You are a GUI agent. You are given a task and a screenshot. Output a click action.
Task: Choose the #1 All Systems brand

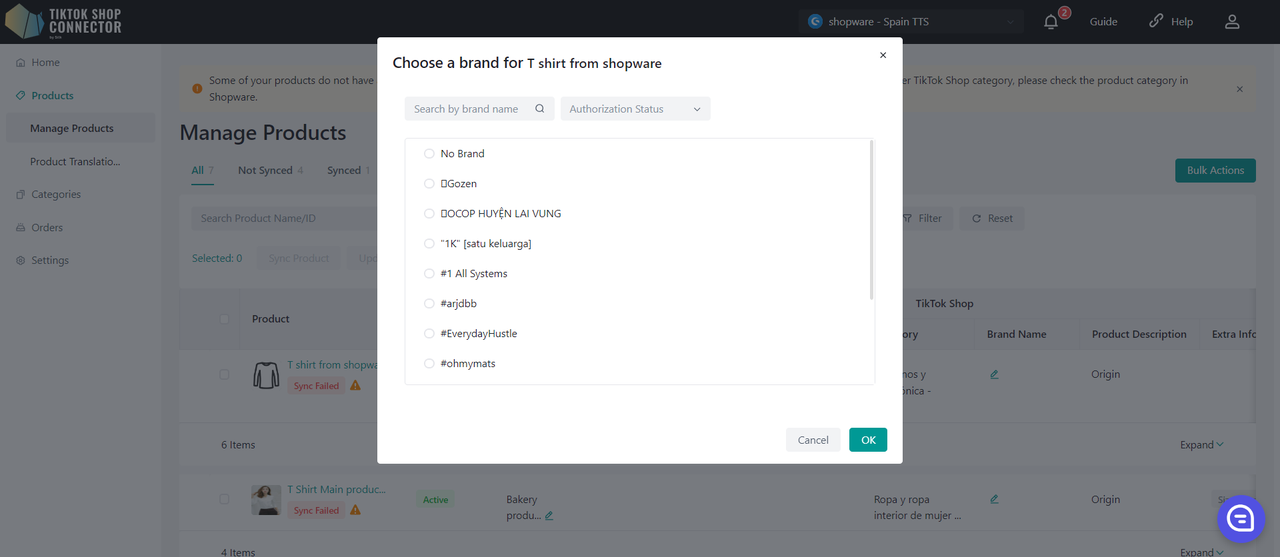430,274
